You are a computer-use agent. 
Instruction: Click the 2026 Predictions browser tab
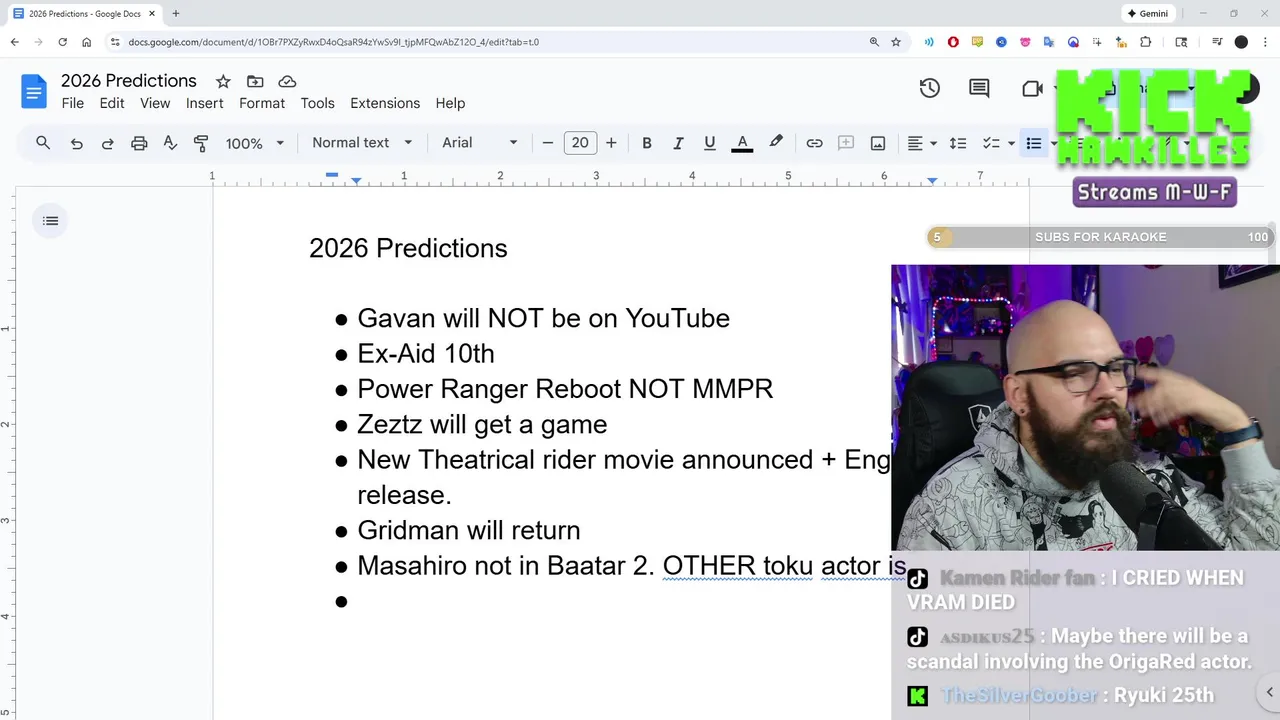coord(84,13)
